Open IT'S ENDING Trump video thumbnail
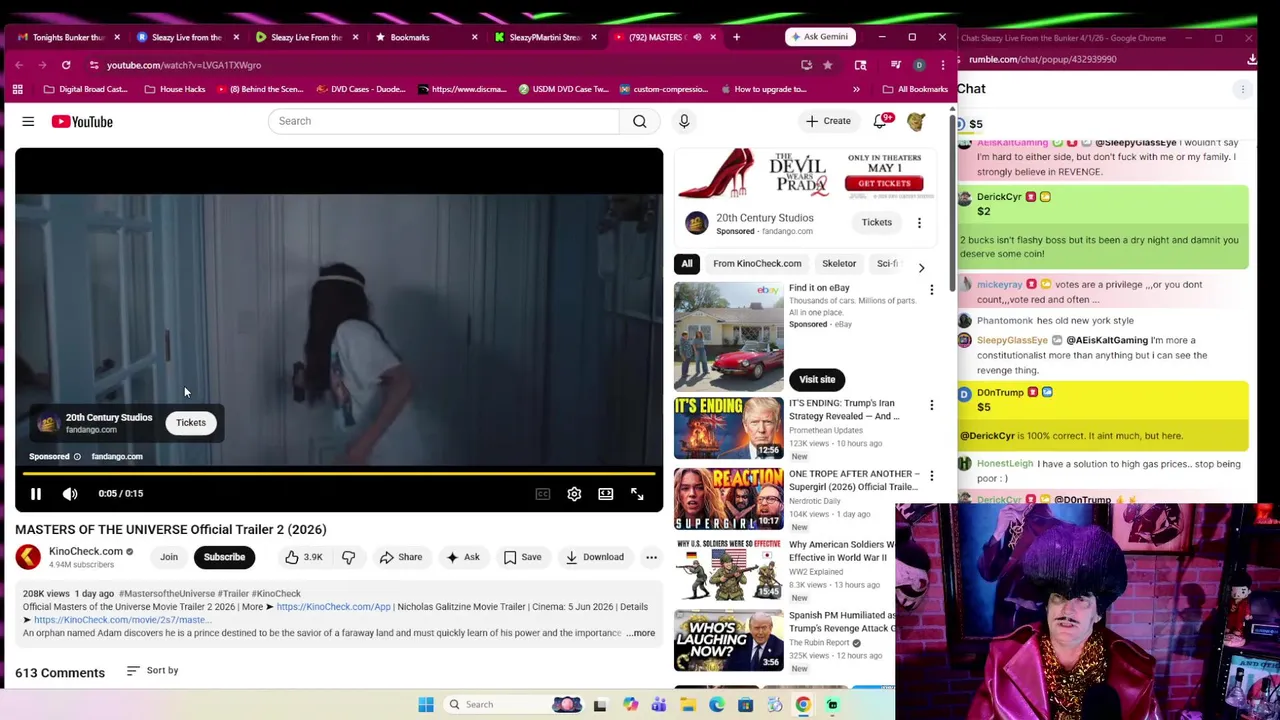1280x720 pixels. [x=729, y=428]
